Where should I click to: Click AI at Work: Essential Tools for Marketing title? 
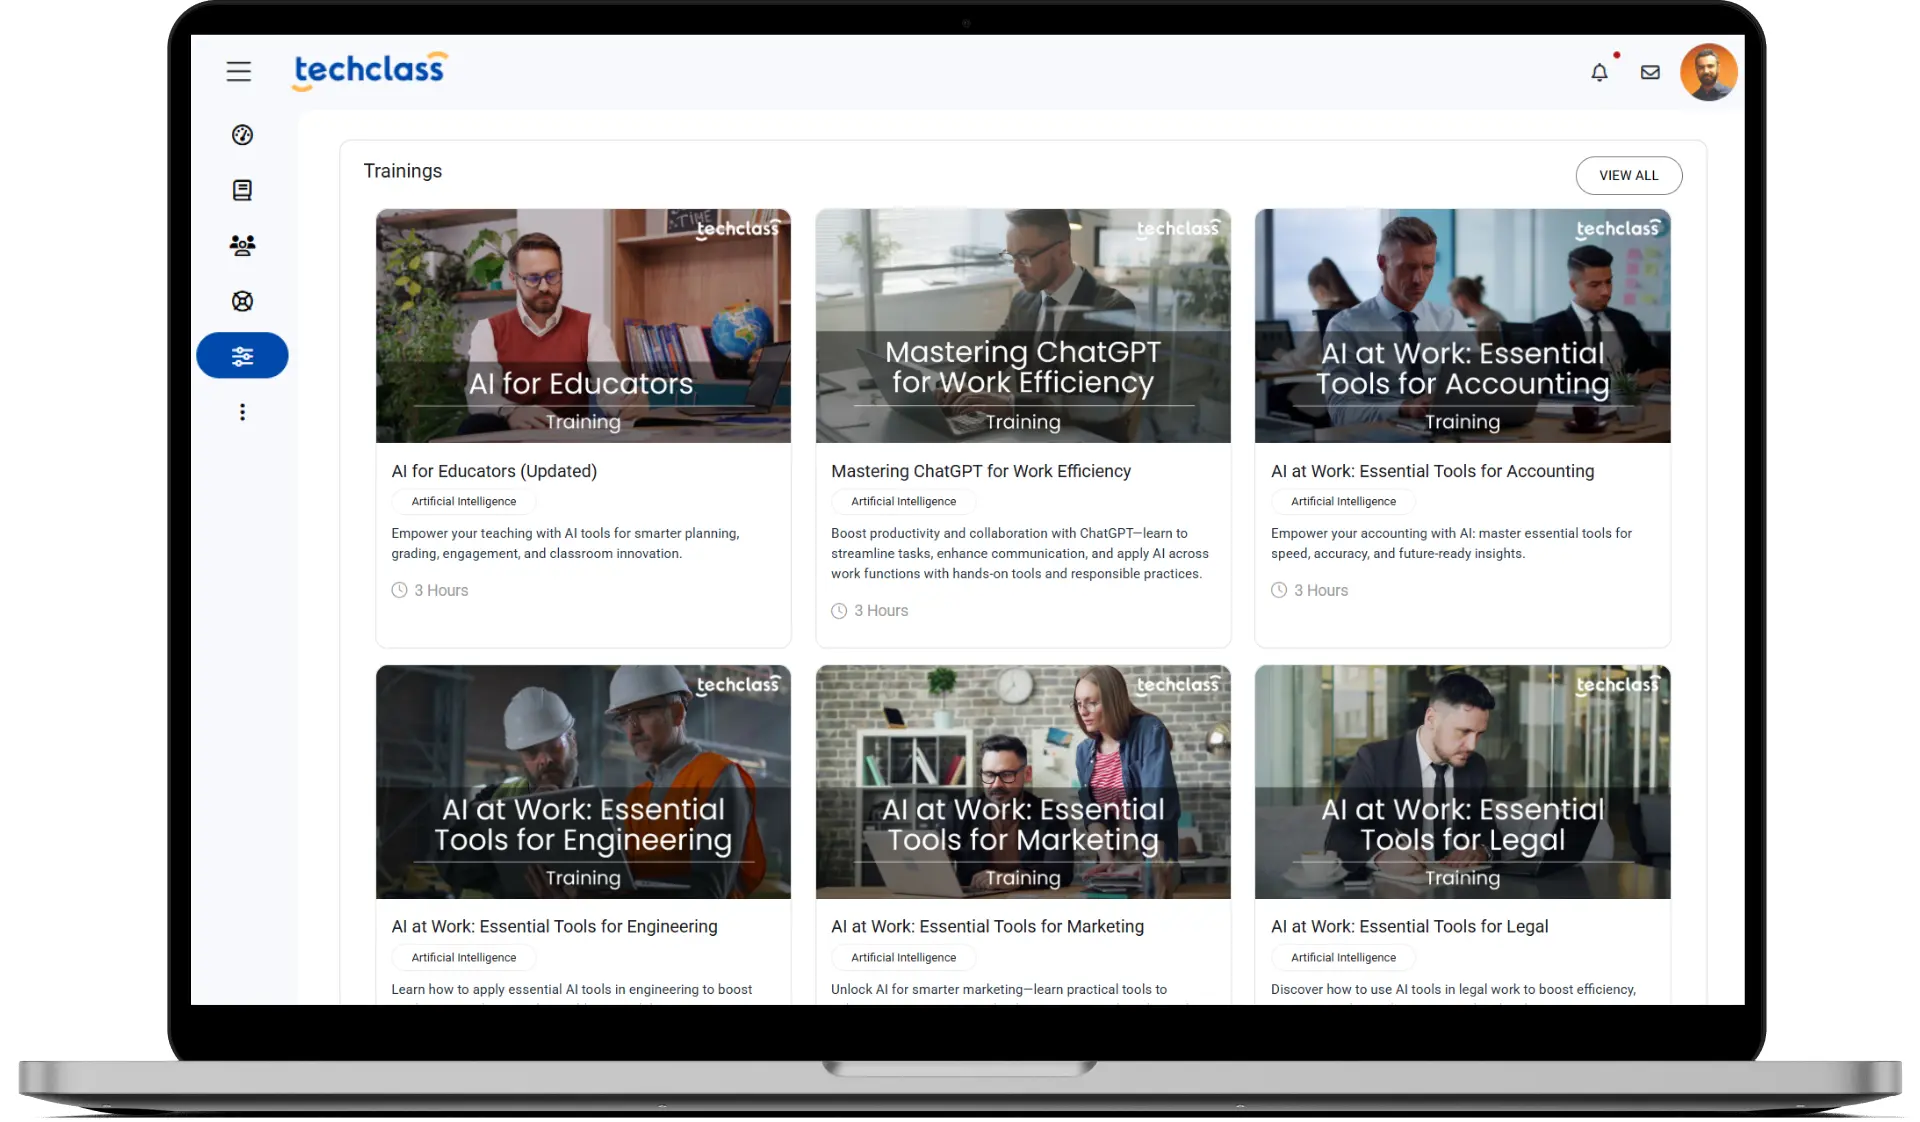(987, 927)
